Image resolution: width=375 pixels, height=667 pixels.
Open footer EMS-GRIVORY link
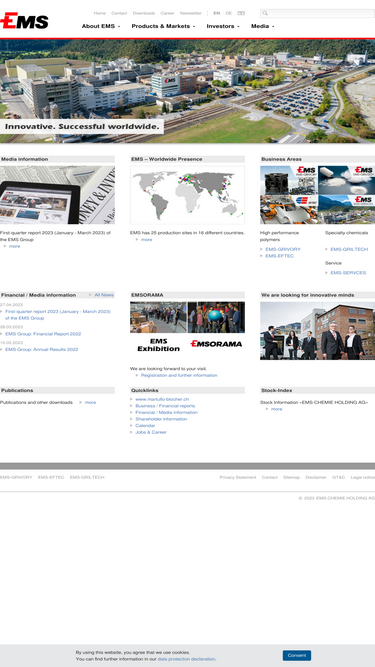click(16, 477)
